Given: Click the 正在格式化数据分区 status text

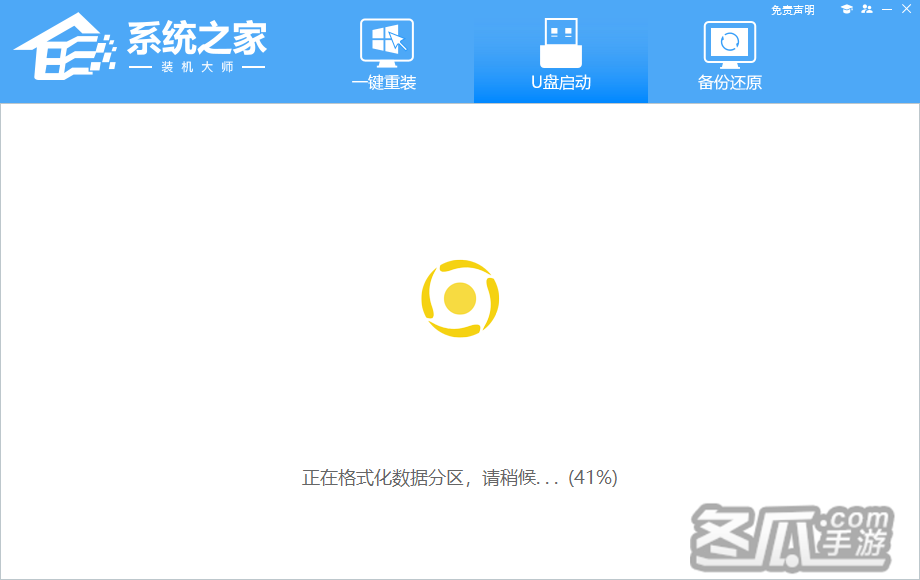Looking at the screenshot, I should click(384, 478).
